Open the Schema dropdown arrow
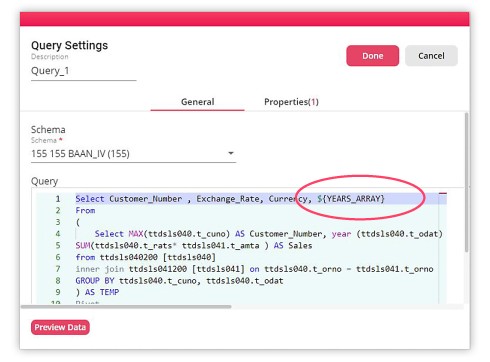This screenshot has height=362, width=490. point(231,153)
